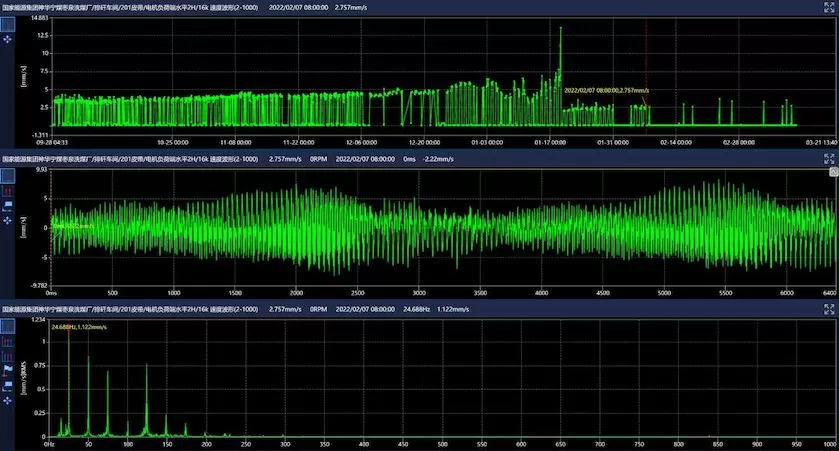Select the cursor tool in trend panel
Image resolution: width=839 pixels, height=451 pixels.
(x=8, y=23)
